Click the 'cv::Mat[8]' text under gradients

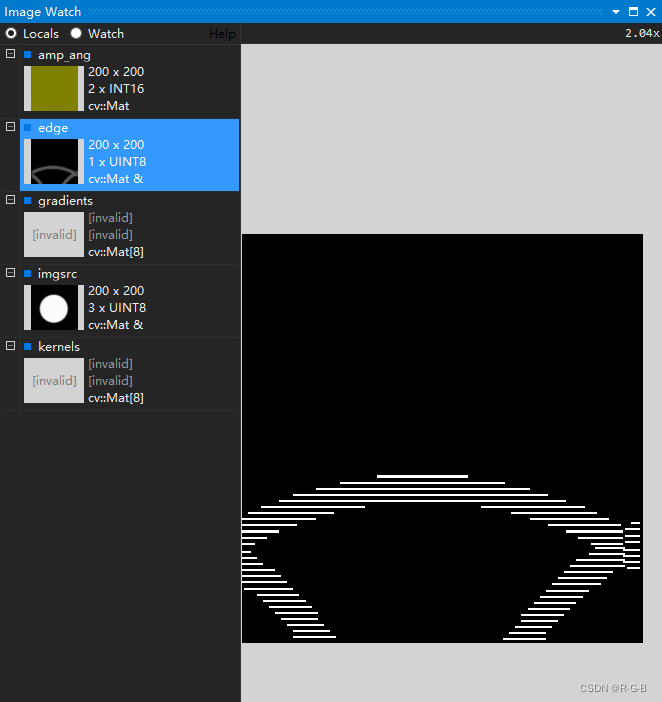(116, 252)
